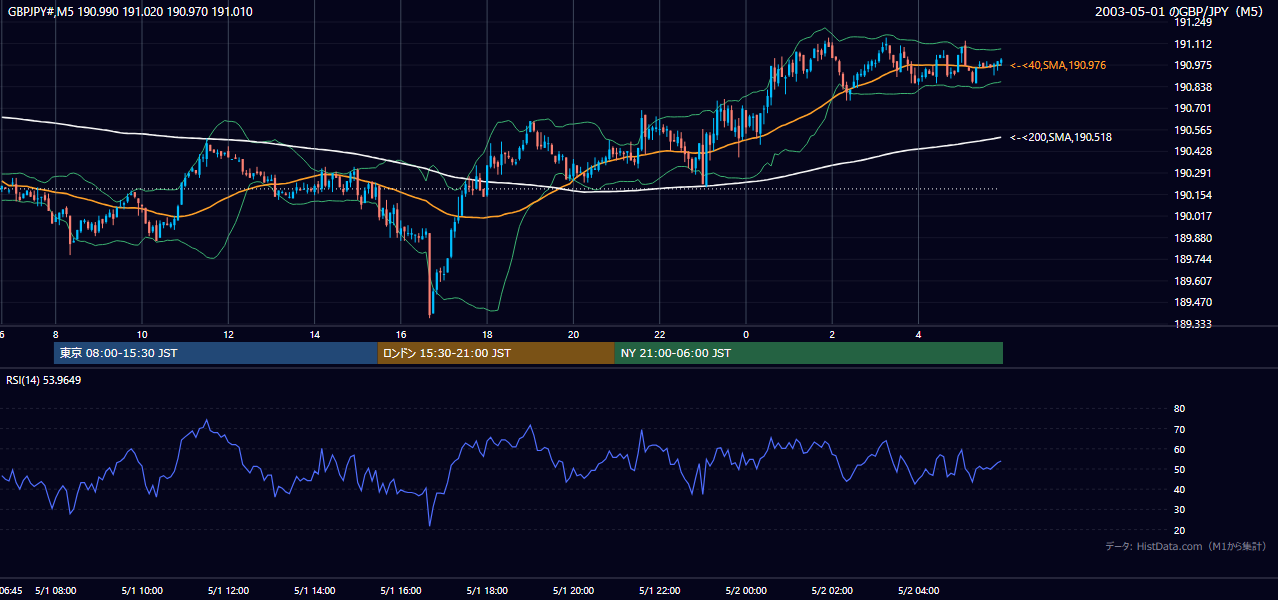Click price axis value 190.291
This screenshot has width=1278, height=600.
(1193, 173)
